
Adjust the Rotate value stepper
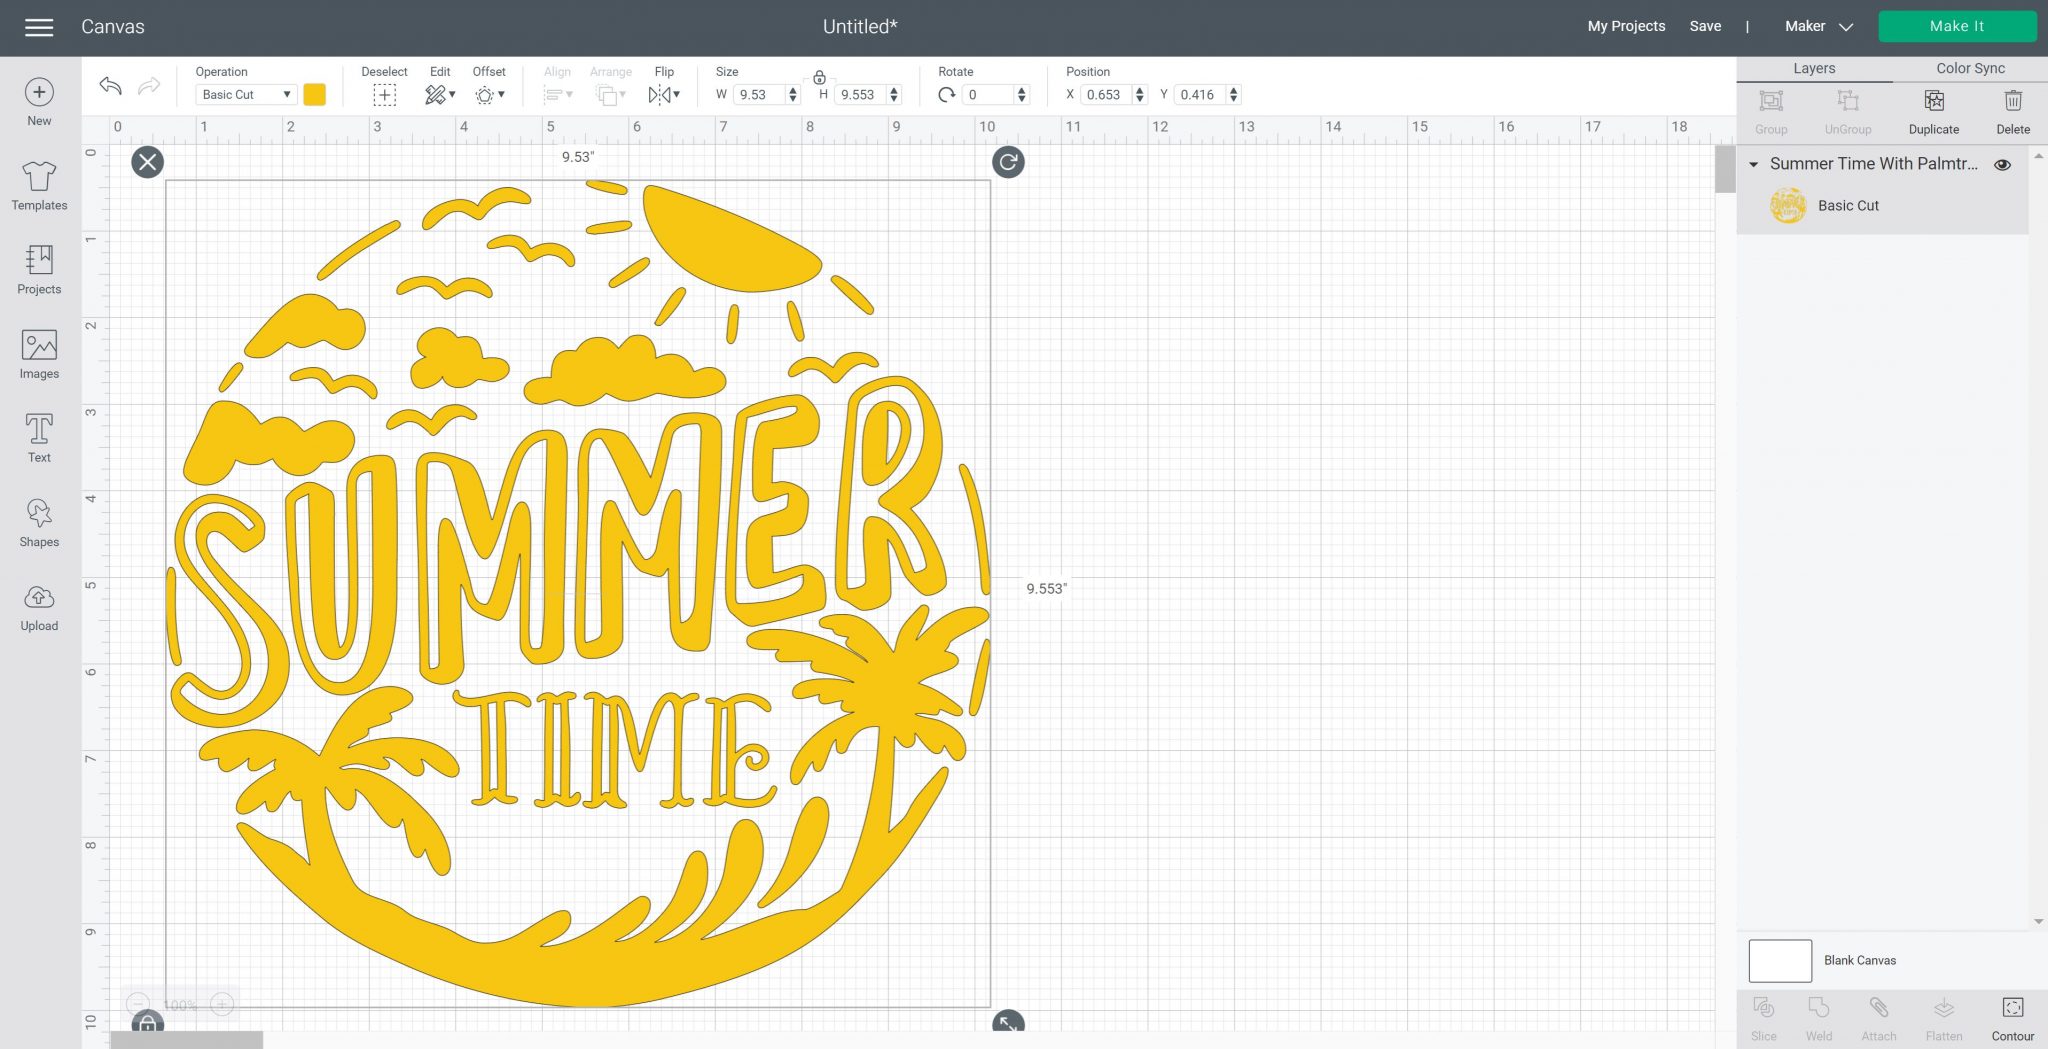pyautogui.click(x=1021, y=95)
